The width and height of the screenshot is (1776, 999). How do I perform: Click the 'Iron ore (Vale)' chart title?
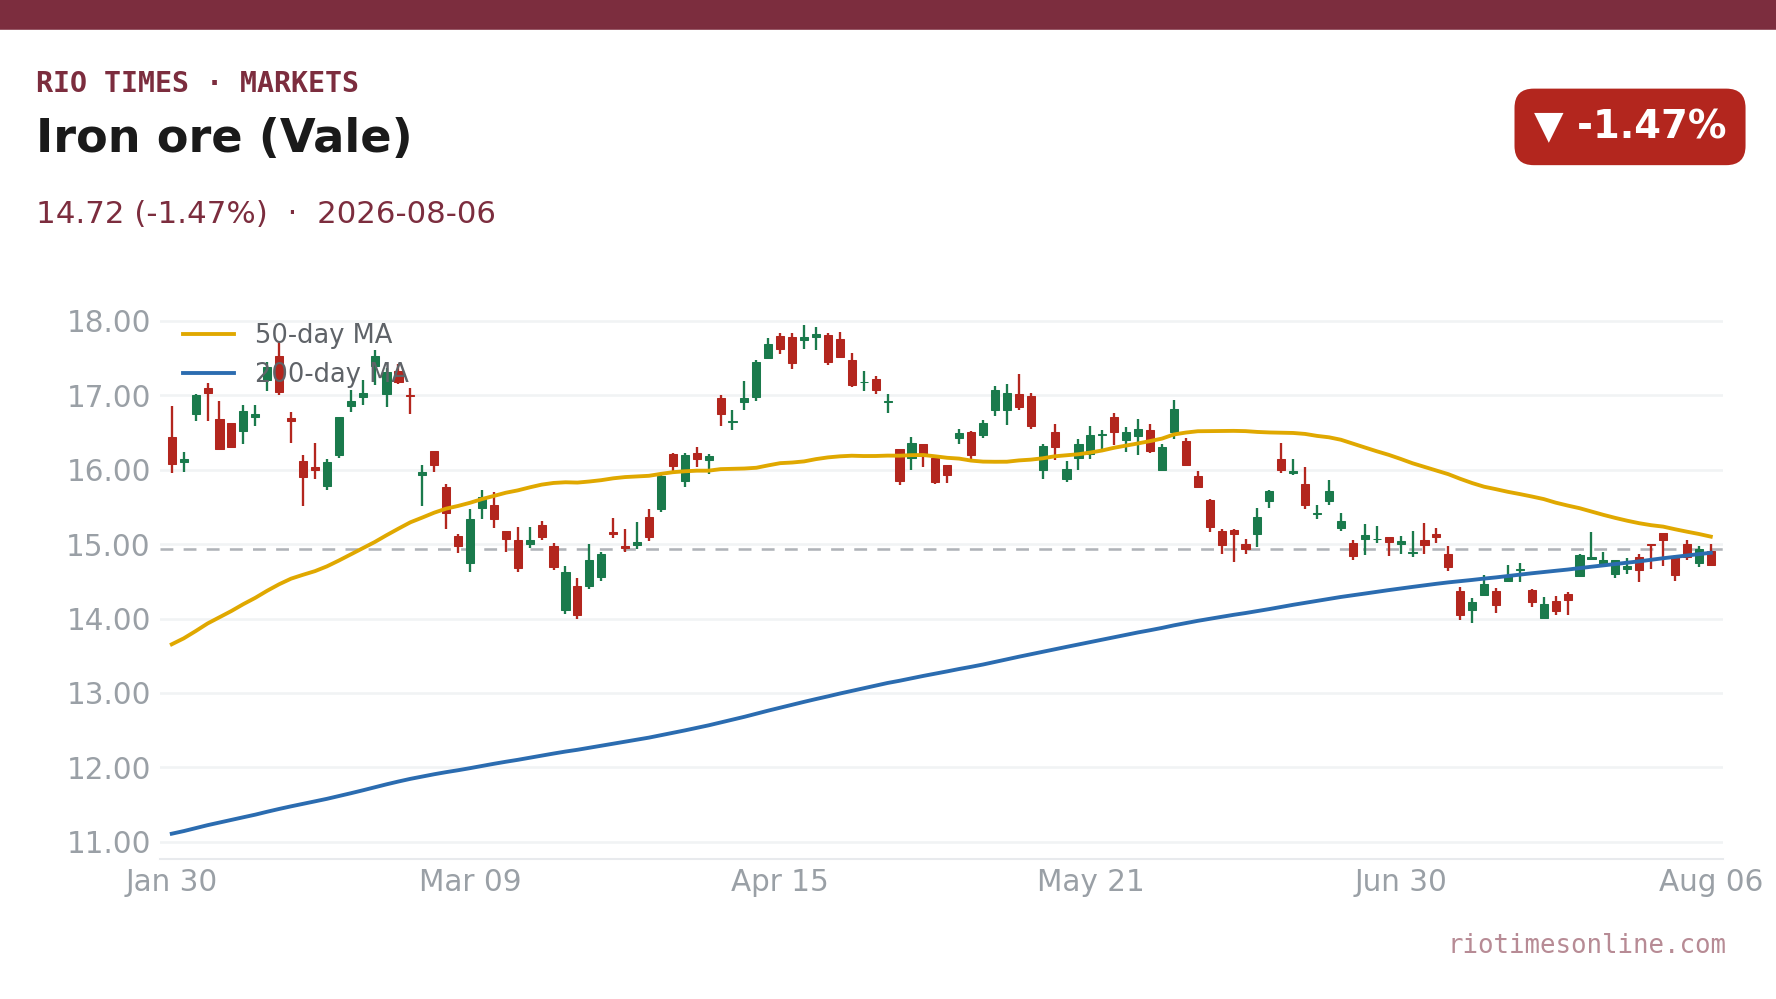(x=224, y=137)
